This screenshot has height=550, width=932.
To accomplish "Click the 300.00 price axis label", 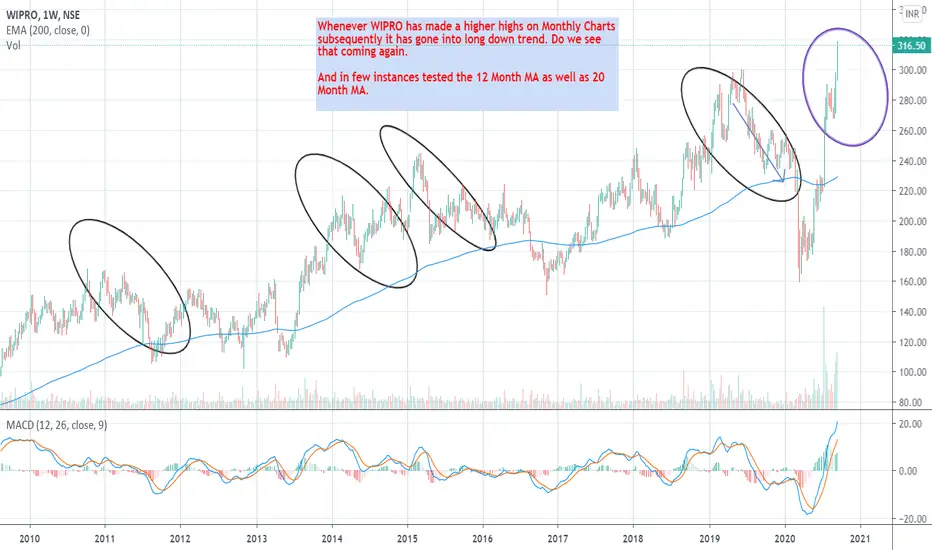I will point(912,70).
